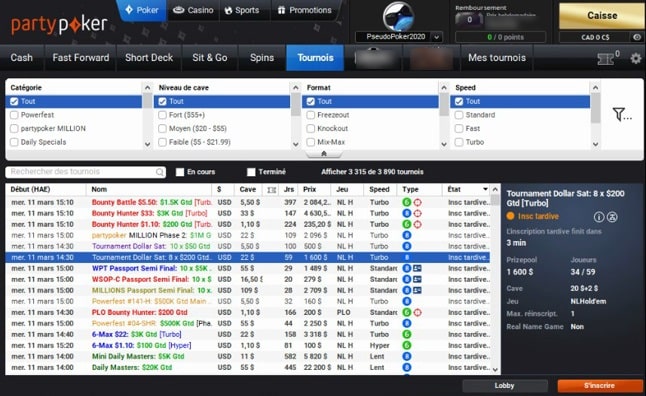The width and height of the screenshot is (646, 396).
Task: Click the players-per-table column header icon
Action: click(x=272, y=190)
